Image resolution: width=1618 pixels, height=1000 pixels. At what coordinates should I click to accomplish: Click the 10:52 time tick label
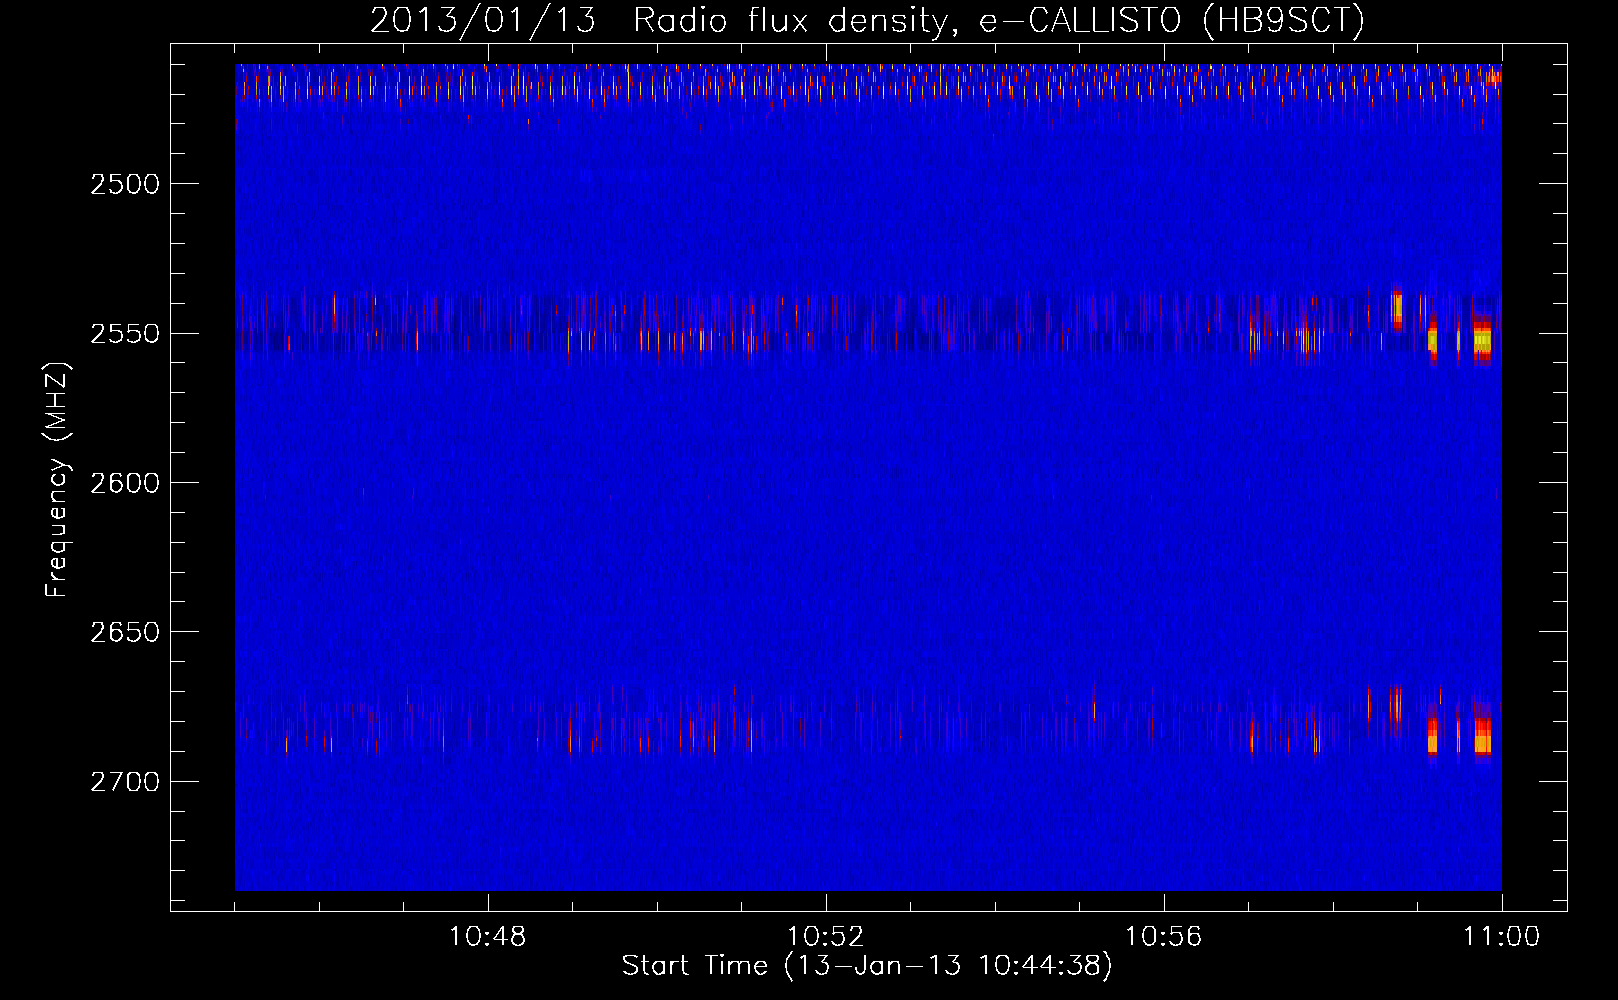point(825,937)
